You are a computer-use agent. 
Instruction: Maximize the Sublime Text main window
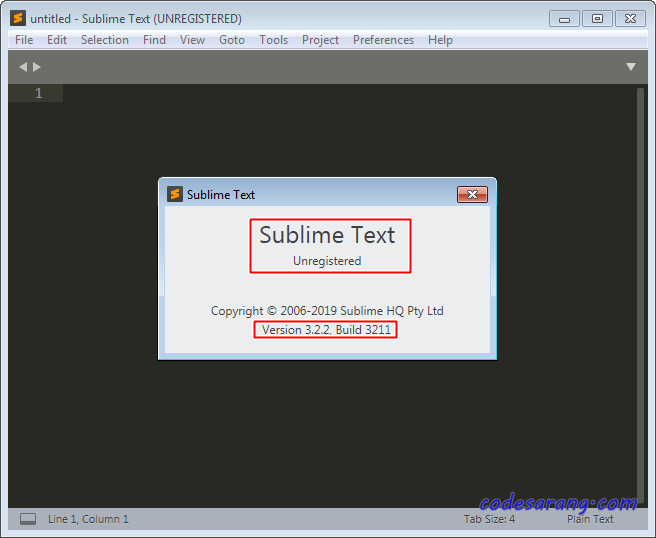[x=597, y=19]
